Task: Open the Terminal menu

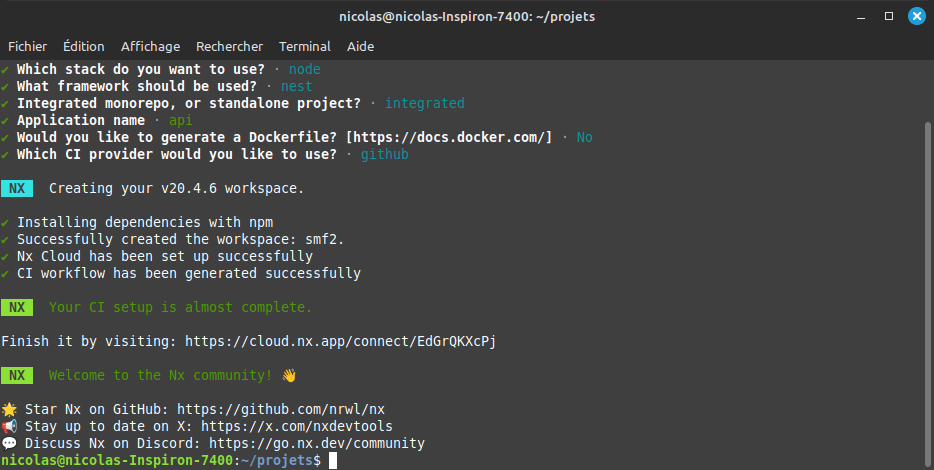Action: pos(305,46)
